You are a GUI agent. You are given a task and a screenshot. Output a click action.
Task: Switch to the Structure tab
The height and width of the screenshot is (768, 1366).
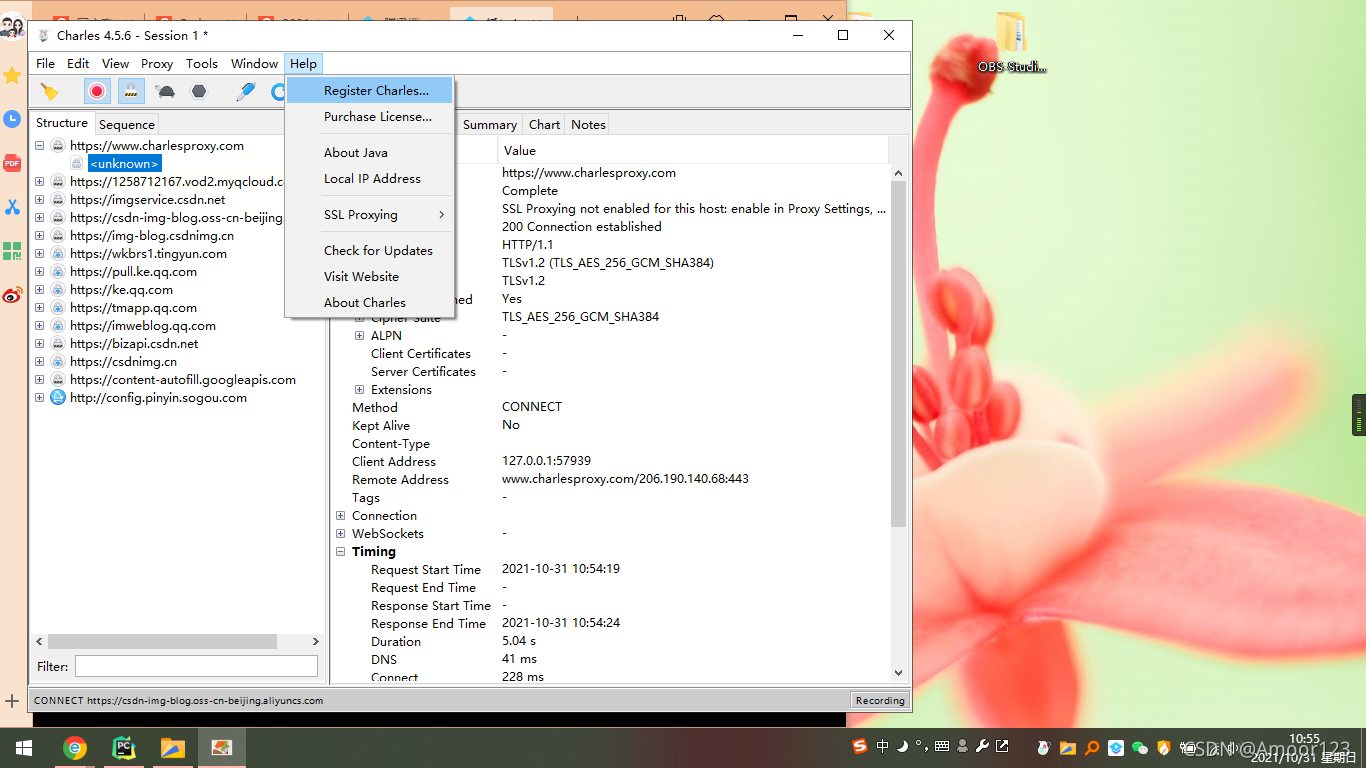62,123
